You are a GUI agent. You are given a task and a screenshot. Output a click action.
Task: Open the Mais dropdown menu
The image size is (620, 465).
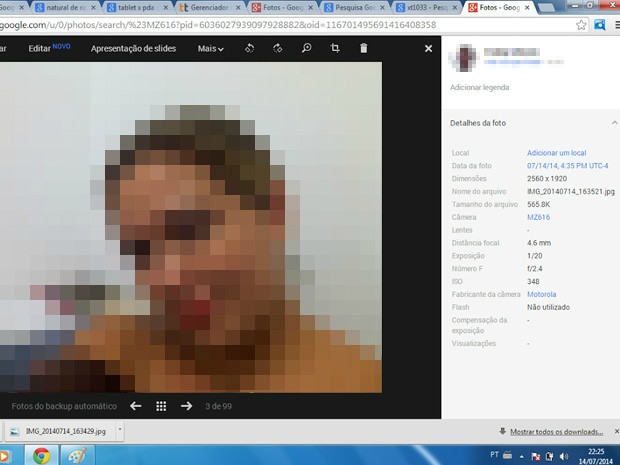(210, 48)
